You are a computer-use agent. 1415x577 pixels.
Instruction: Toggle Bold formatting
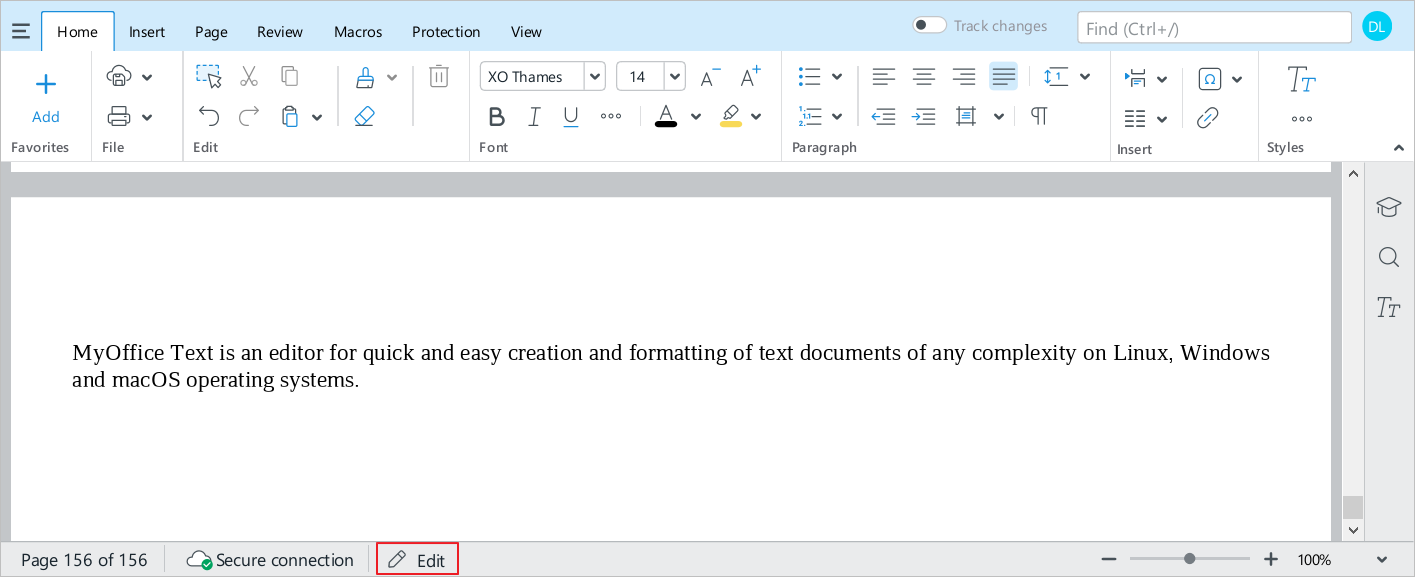[x=496, y=117]
